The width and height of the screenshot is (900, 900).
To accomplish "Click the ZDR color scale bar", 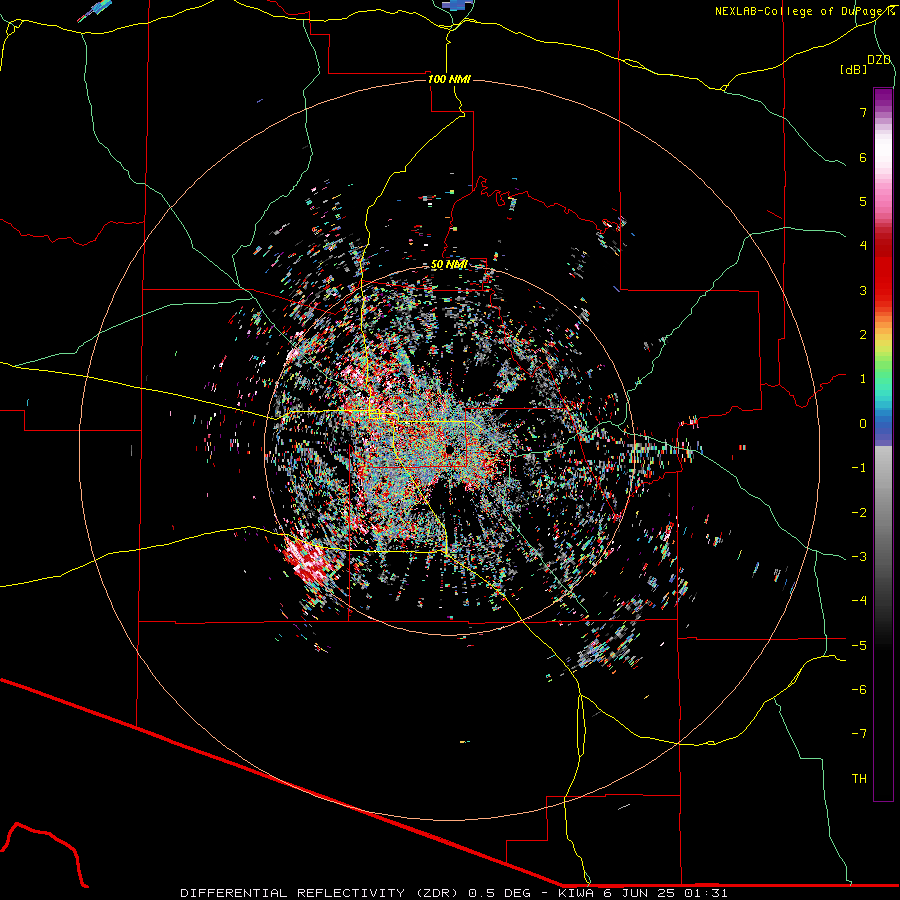I will (x=883, y=444).
